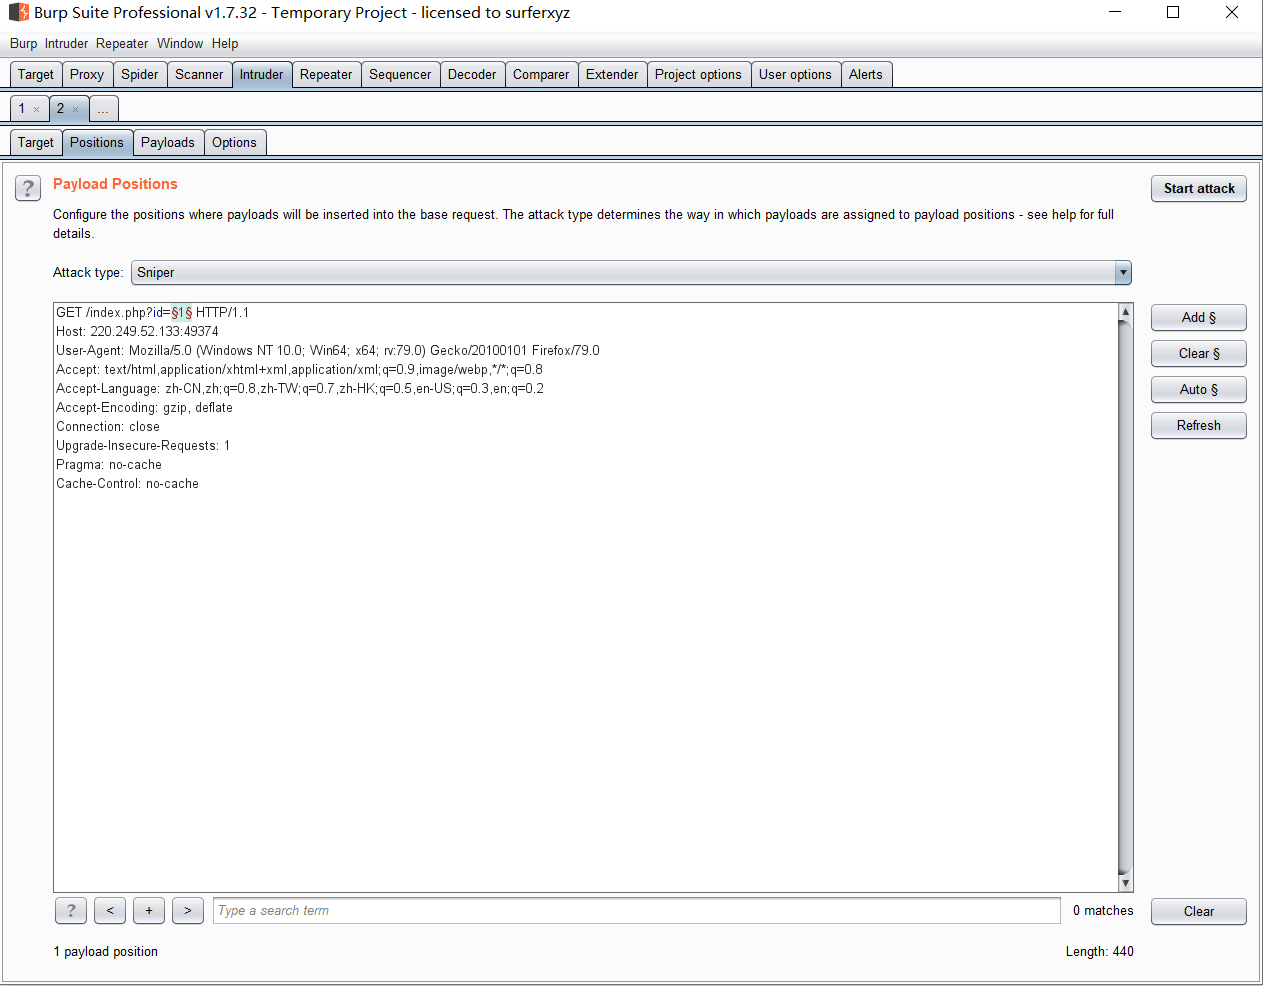1263x986 pixels.
Task: Click the Accept: text/html header line
Action: (299, 370)
